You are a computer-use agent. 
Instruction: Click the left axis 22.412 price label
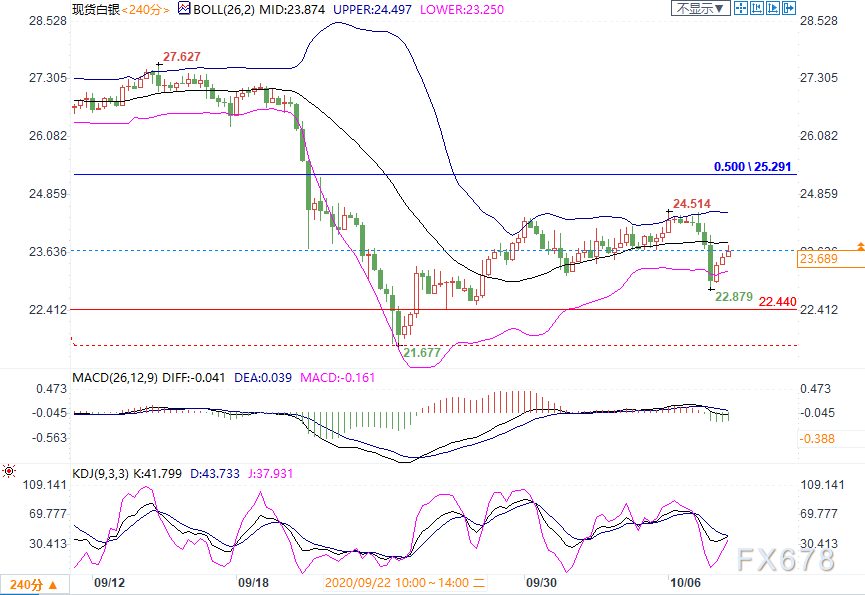point(47,309)
